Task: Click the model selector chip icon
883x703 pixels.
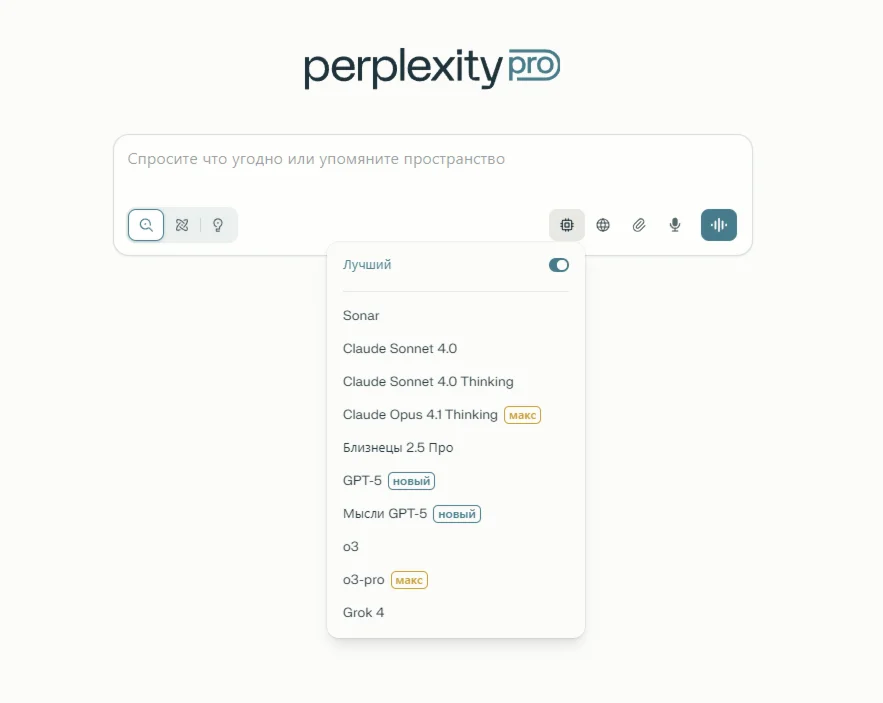Action: [x=567, y=225]
